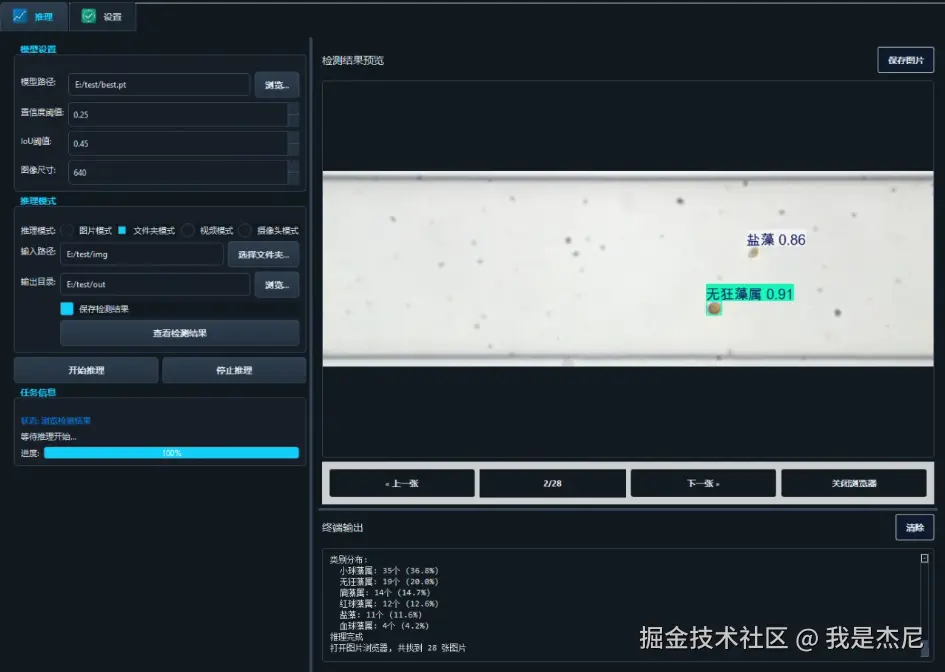This screenshot has height=672, width=945.
Task: Uncheck the 保存检测结果 save results checkbox
Action: [x=66, y=311]
